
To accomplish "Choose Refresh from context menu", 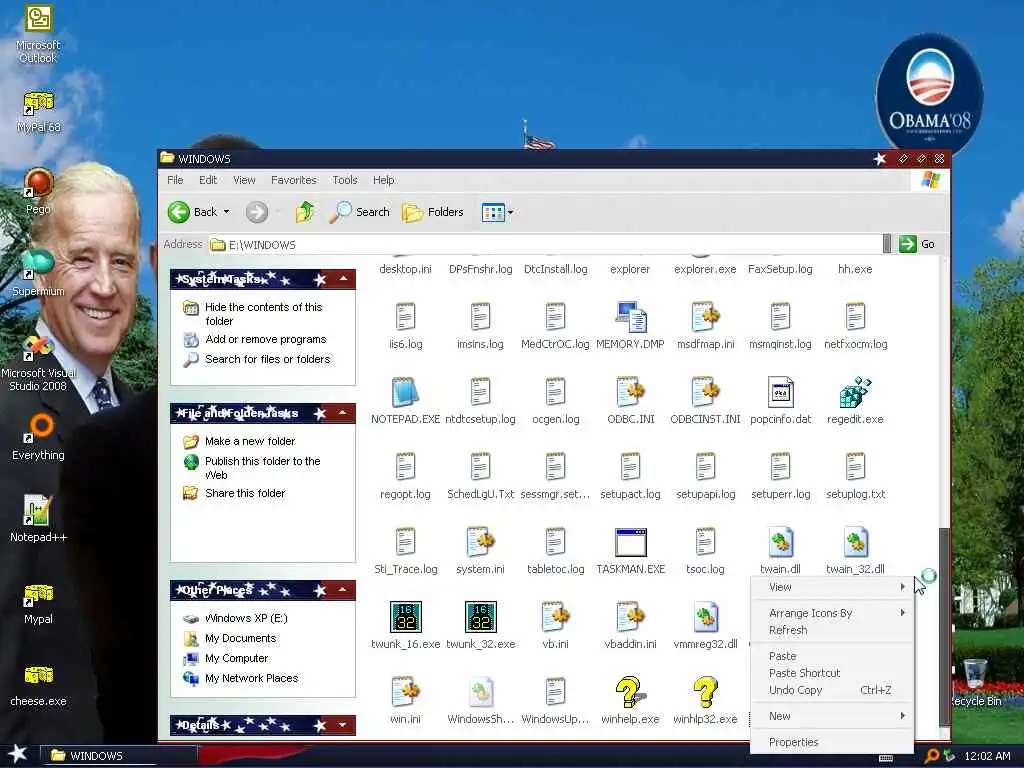I will click(x=832, y=630).
